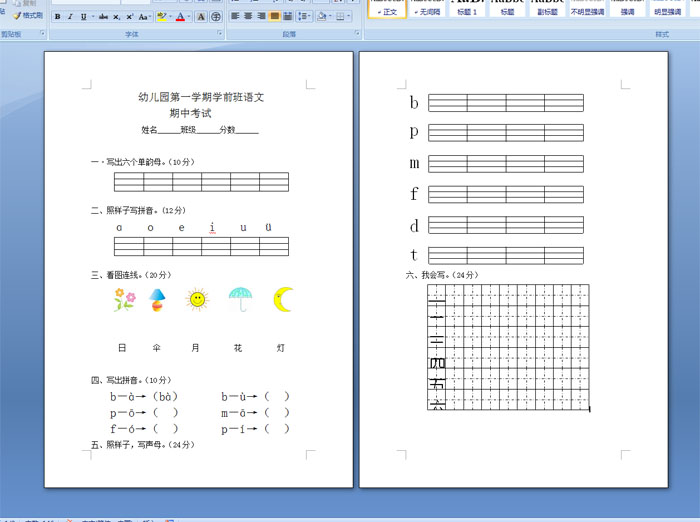Screen dimensions: 700x522
Task: Open the Change Case (Aa) menu
Action: coord(143,17)
